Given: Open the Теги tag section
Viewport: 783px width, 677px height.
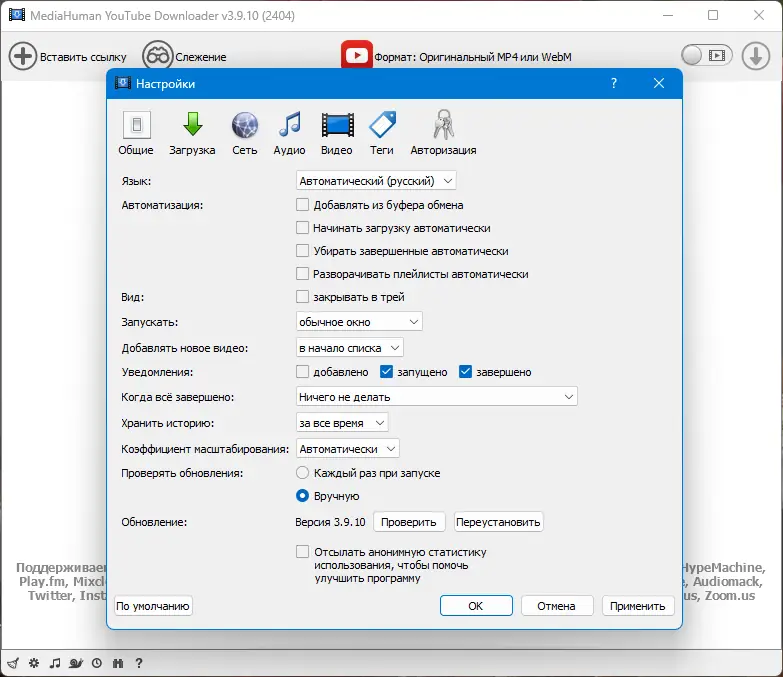Looking at the screenshot, I should [x=382, y=133].
